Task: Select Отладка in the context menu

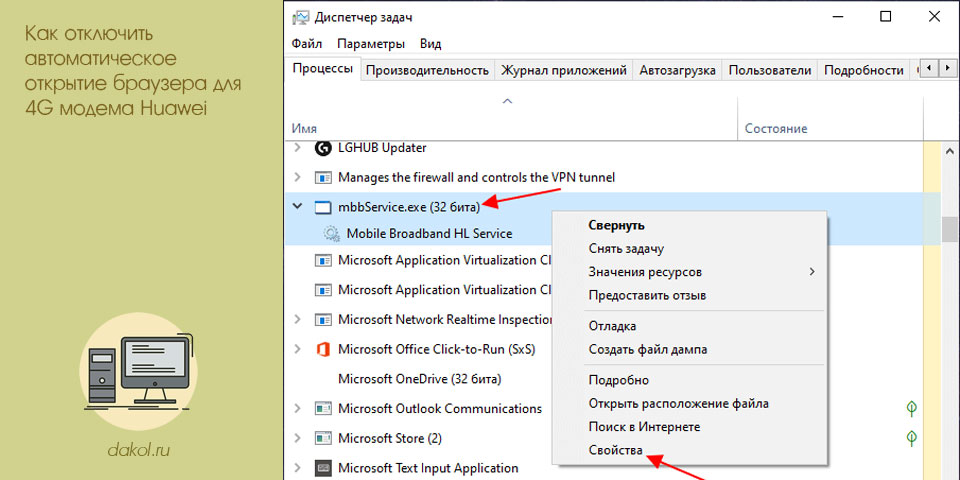Action: click(x=689, y=326)
